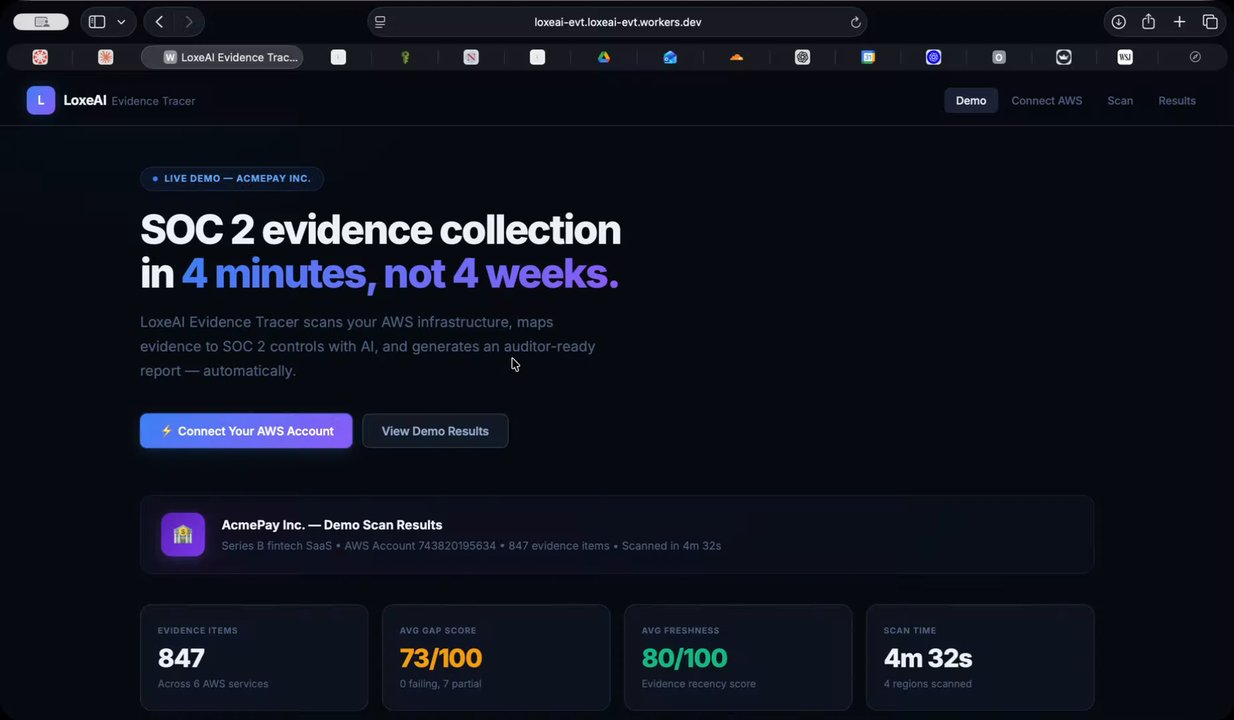Select the Demo nav item
The width and height of the screenshot is (1234, 720).
[x=971, y=100]
